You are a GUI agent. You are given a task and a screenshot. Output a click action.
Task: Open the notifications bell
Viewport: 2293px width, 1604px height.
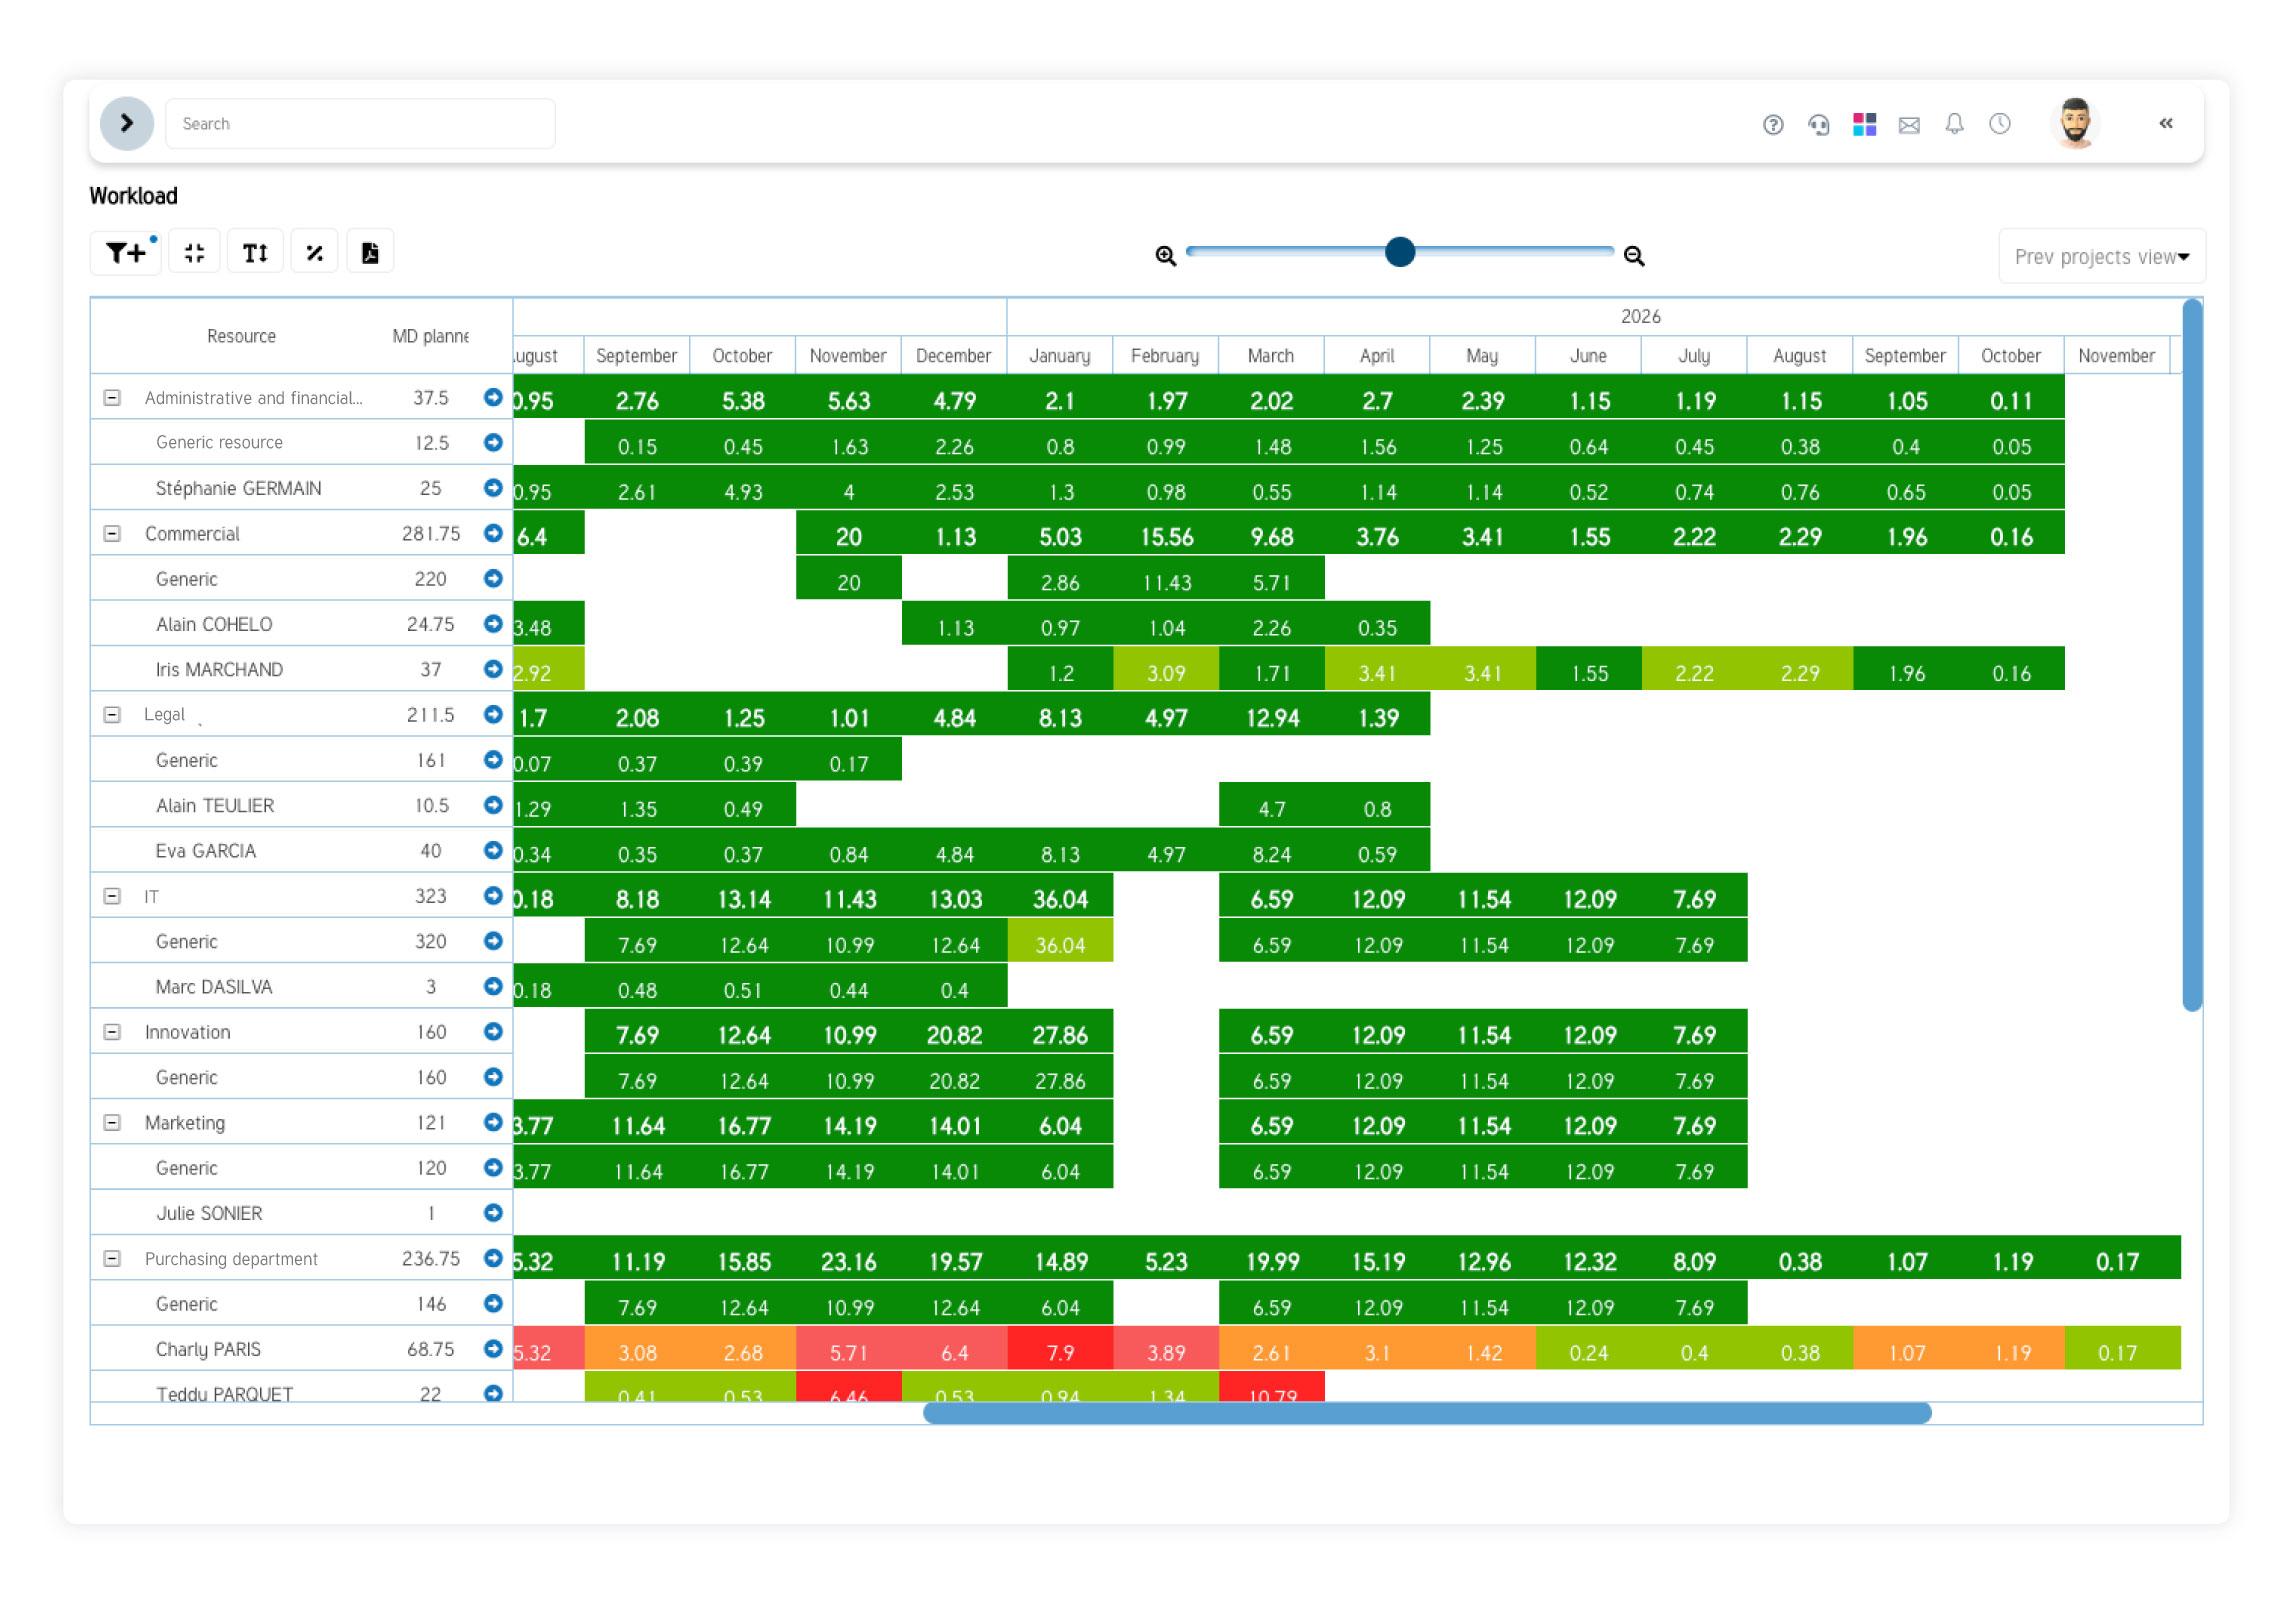tap(1953, 124)
